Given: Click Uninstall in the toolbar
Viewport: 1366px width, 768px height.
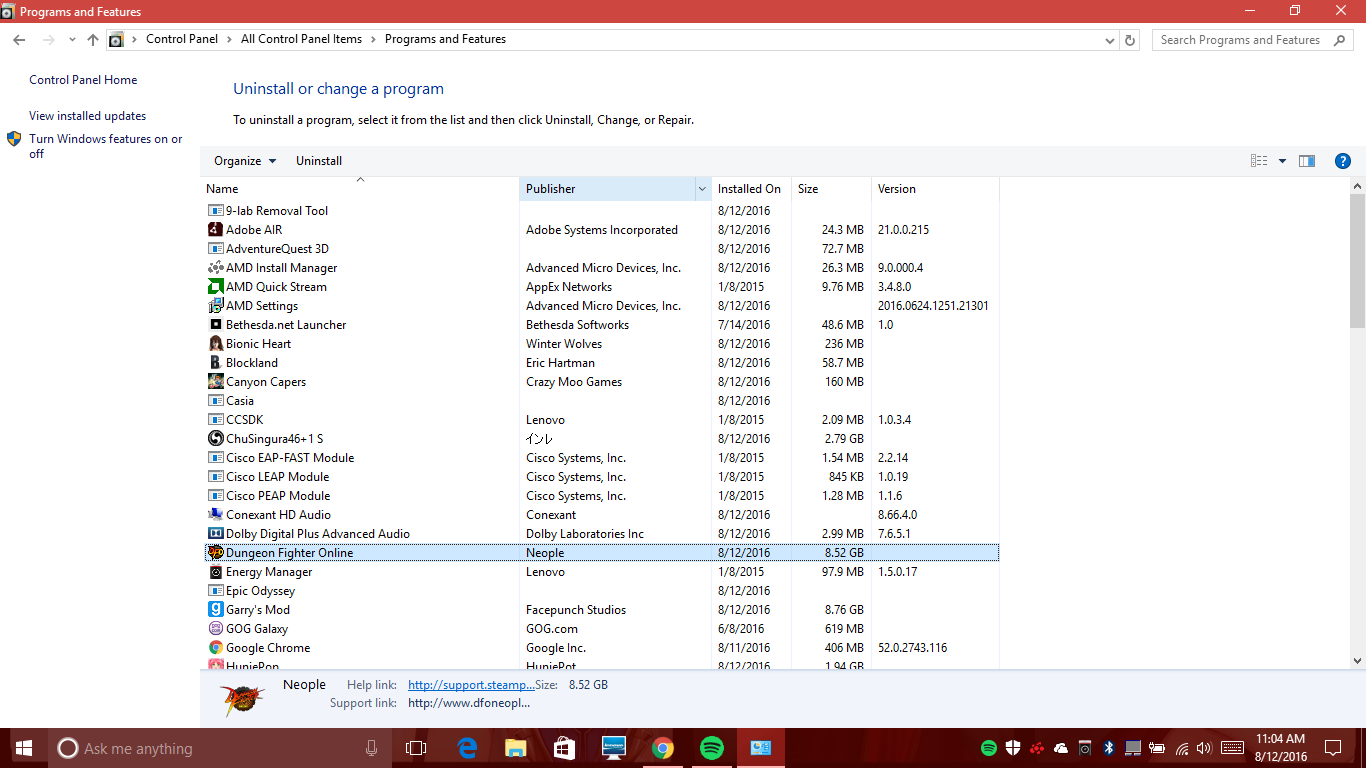Looking at the screenshot, I should coord(318,161).
